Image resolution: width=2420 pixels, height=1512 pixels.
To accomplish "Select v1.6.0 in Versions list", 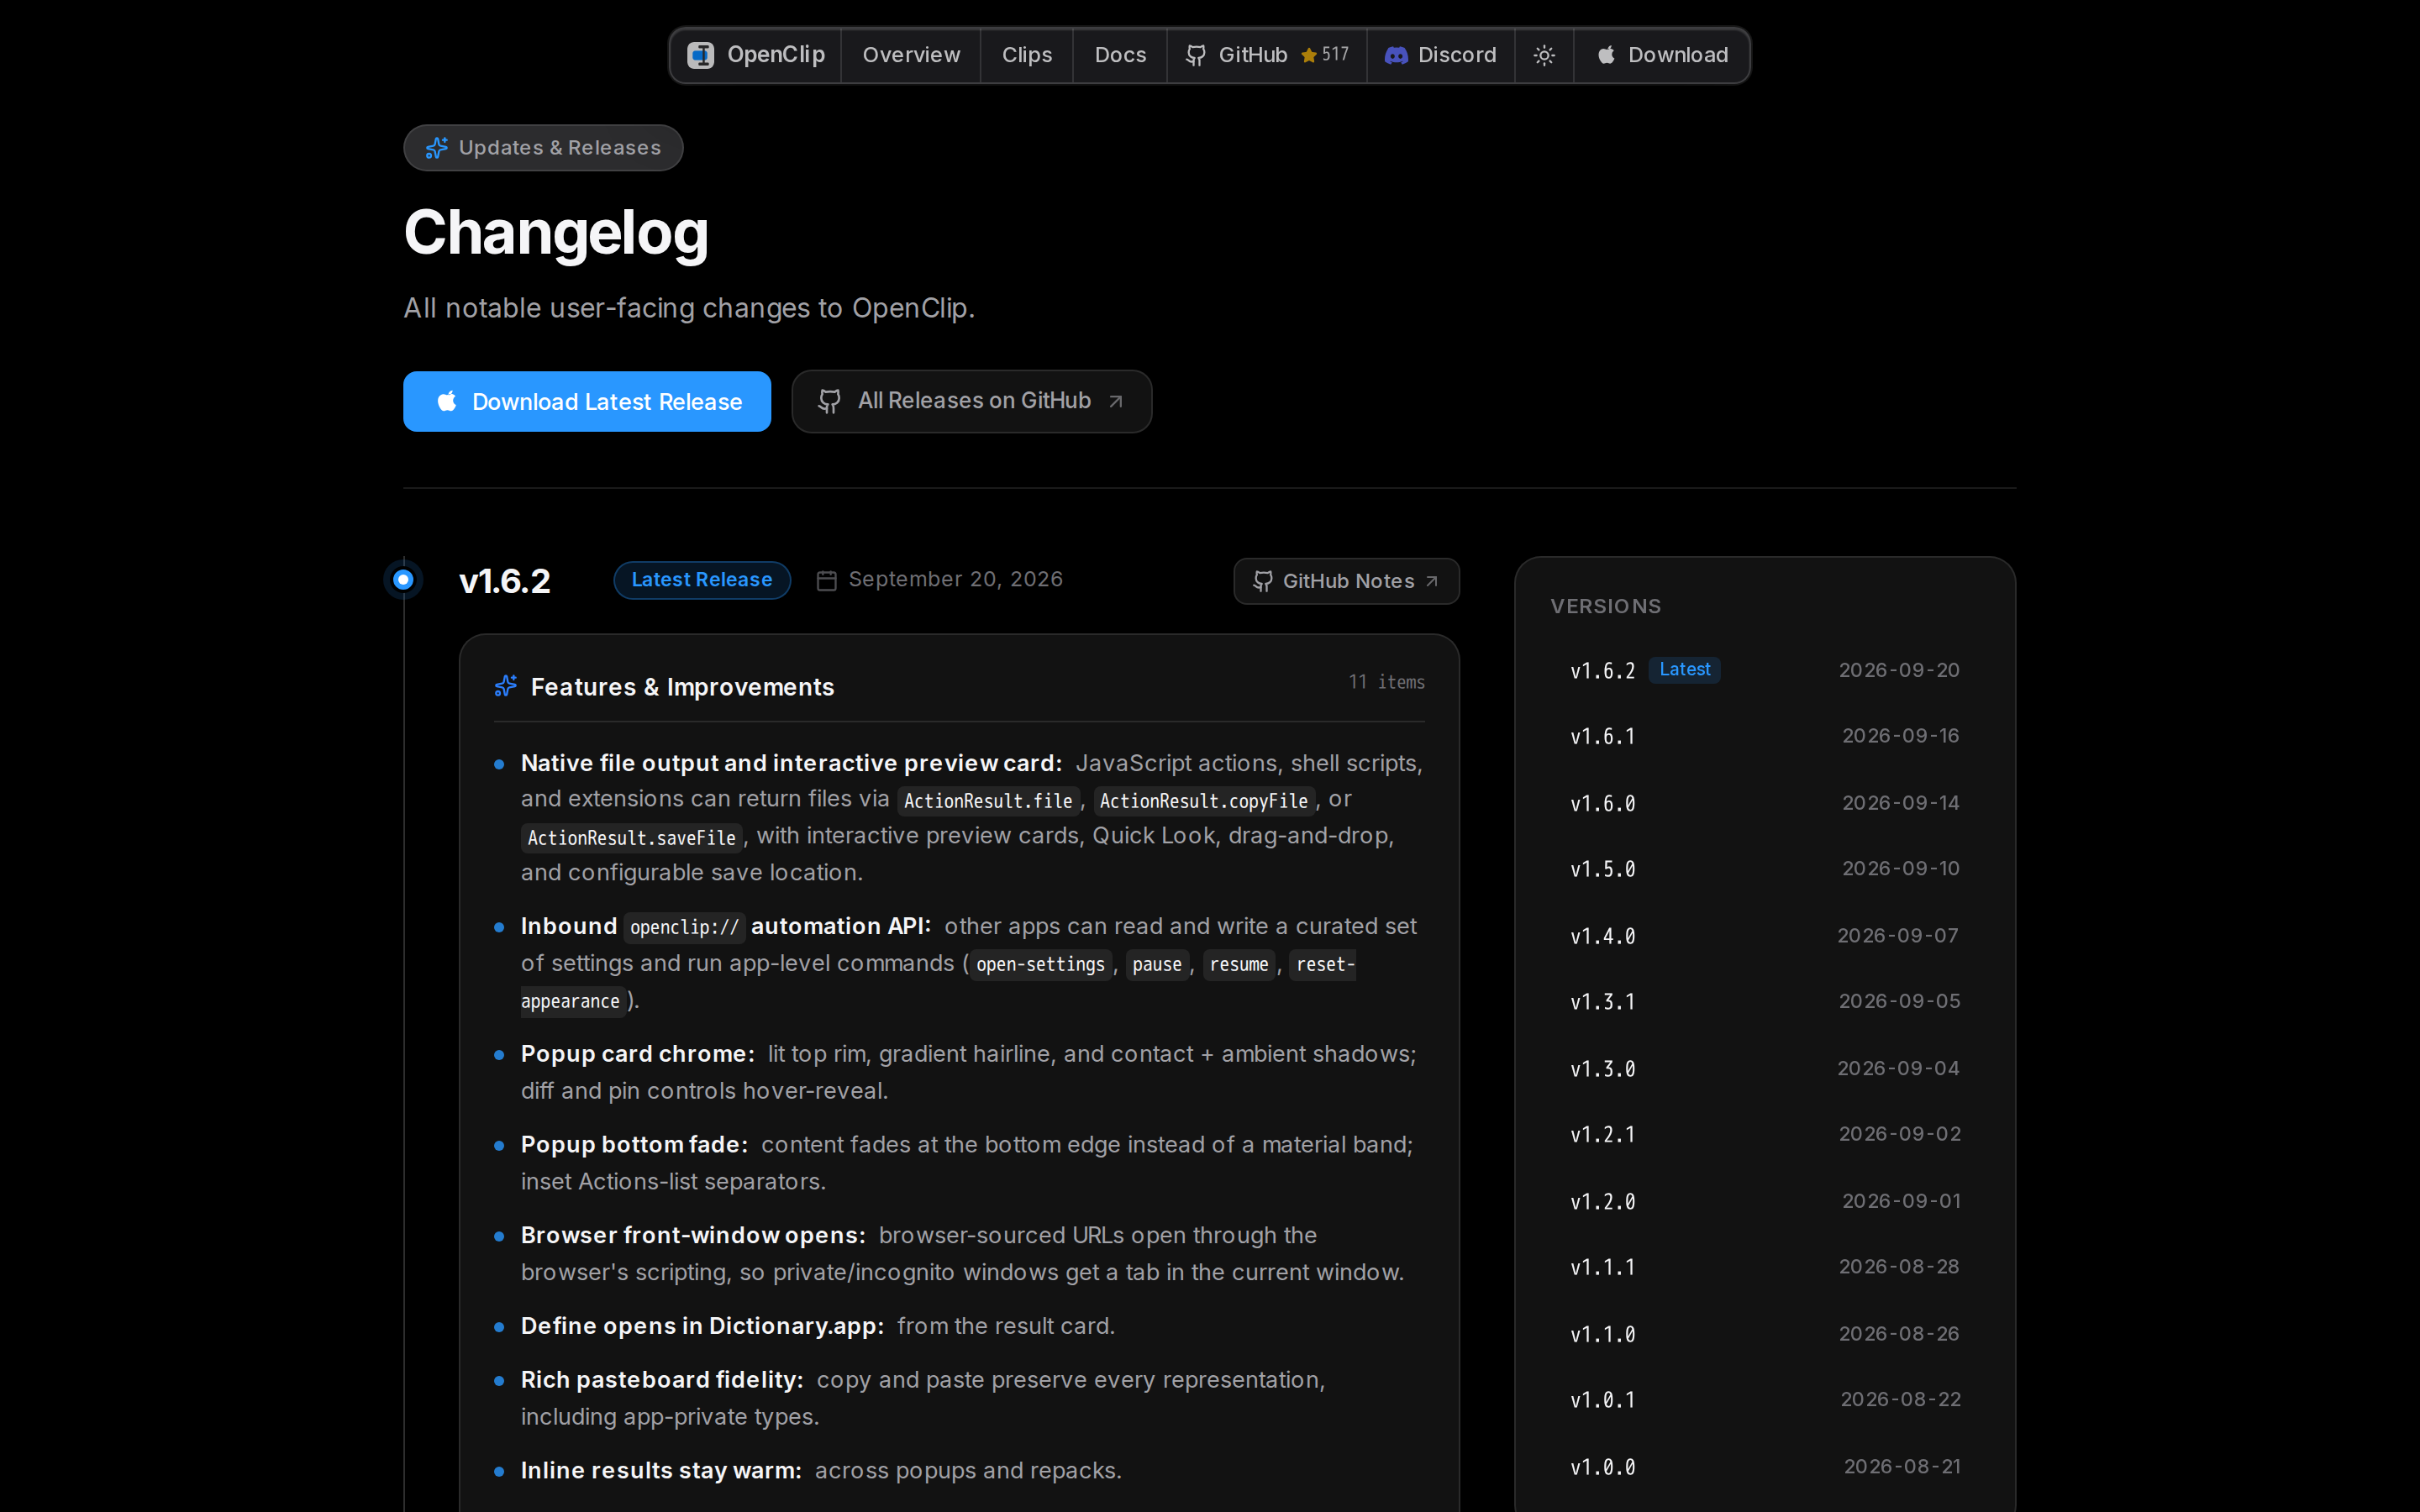I will click(1765, 803).
